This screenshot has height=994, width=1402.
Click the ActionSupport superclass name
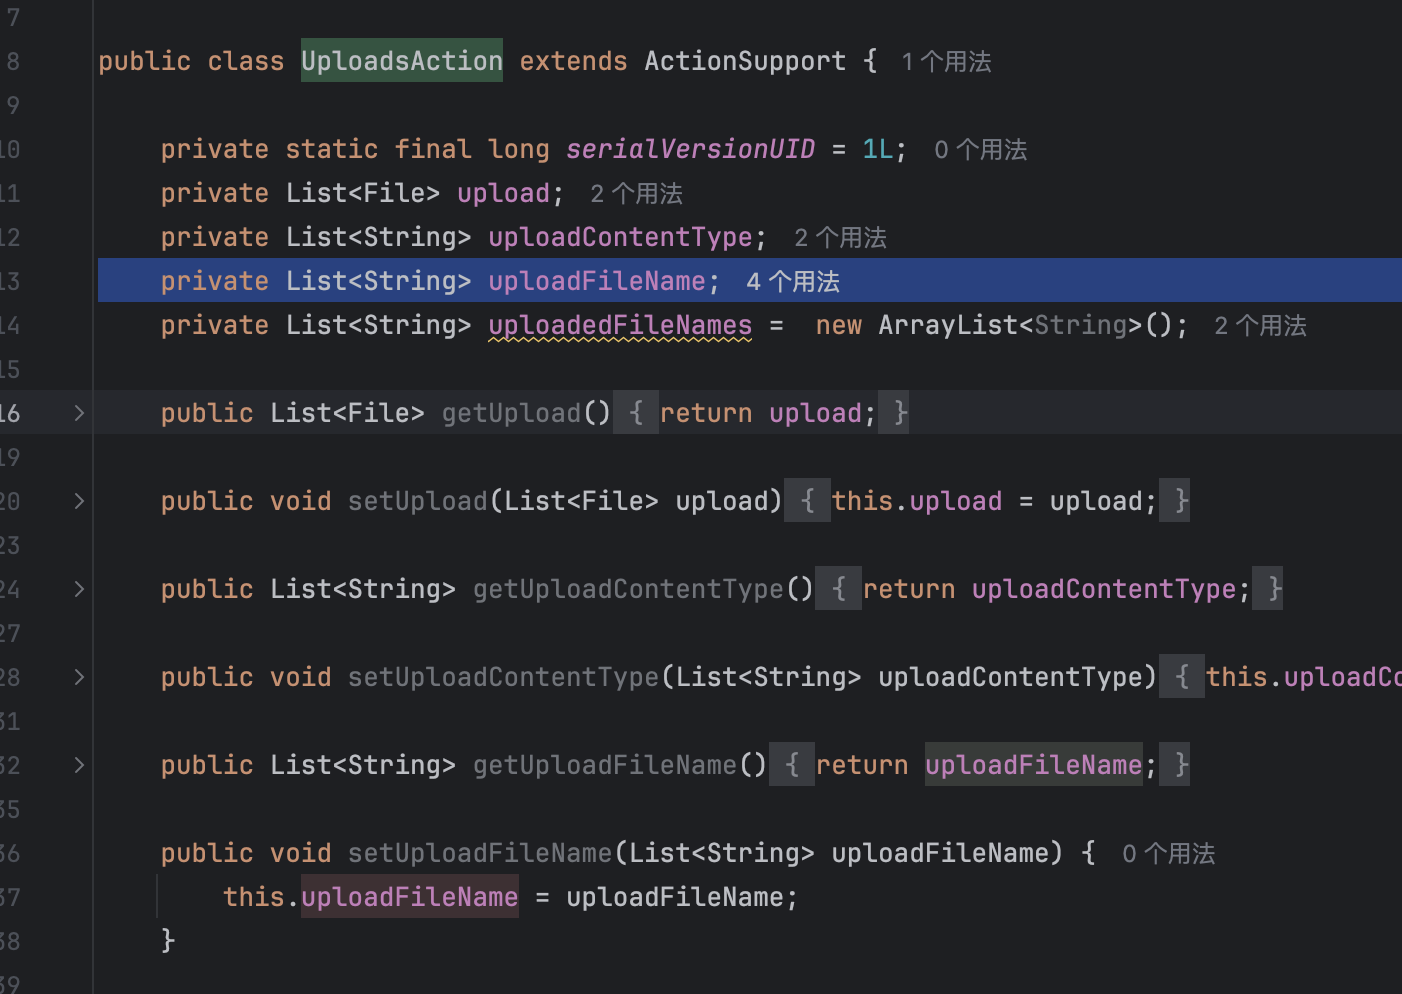click(745, 61)
